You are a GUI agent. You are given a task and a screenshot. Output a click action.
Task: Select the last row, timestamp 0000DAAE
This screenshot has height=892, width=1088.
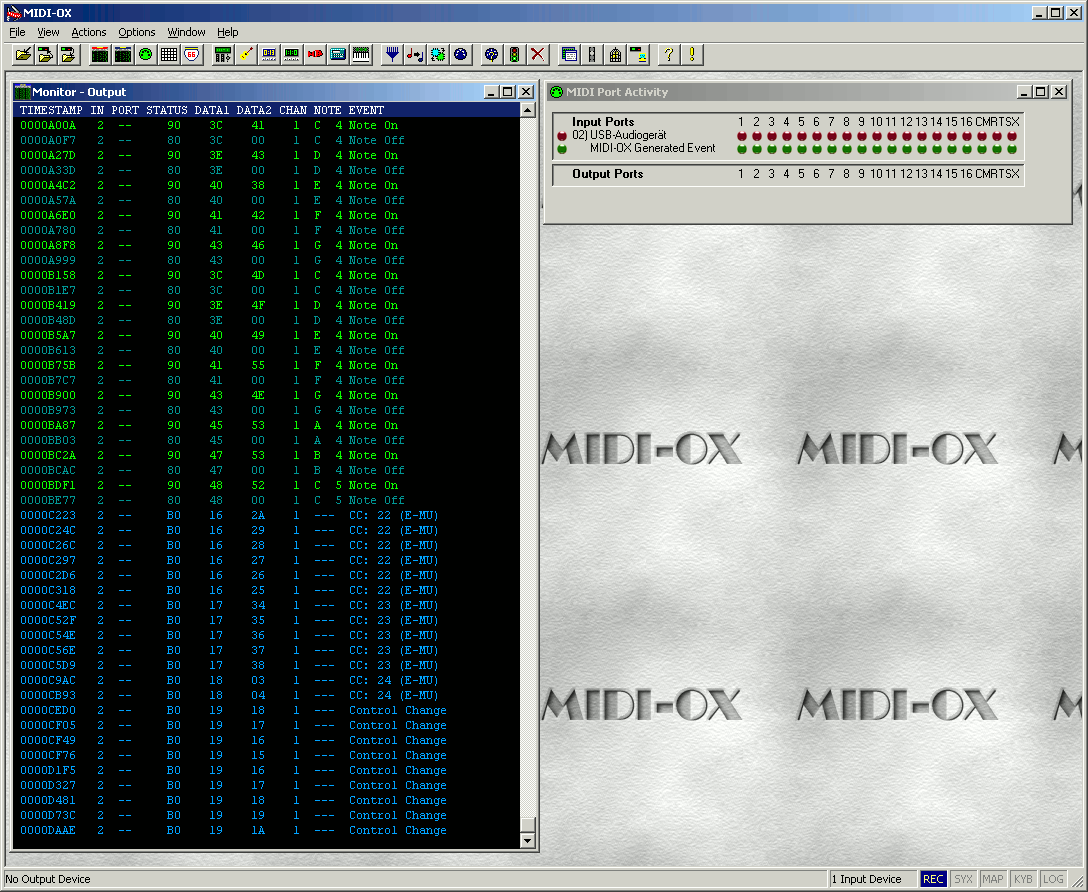coord(266,830)
